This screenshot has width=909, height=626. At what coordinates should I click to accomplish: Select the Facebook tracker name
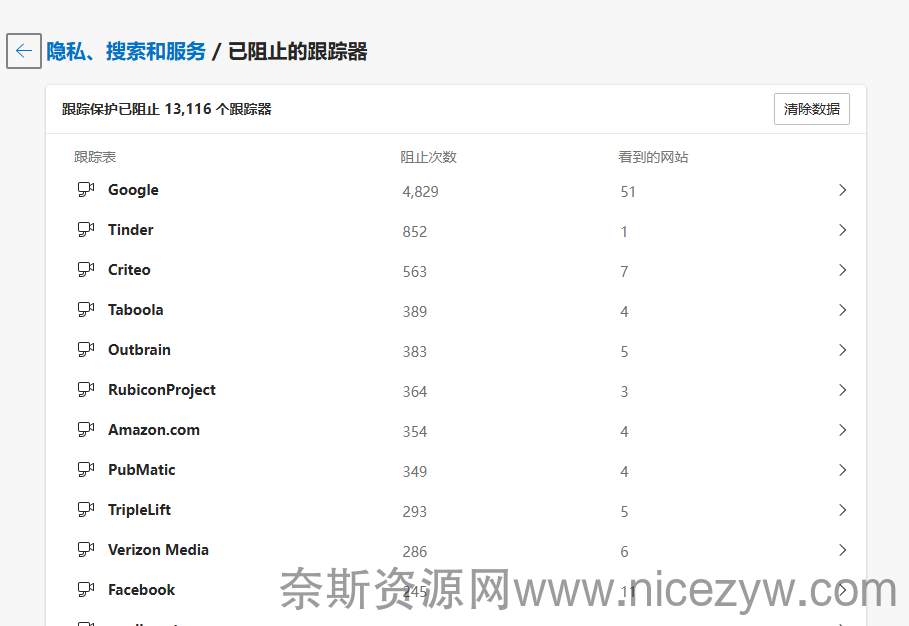(x=141, y=590)
